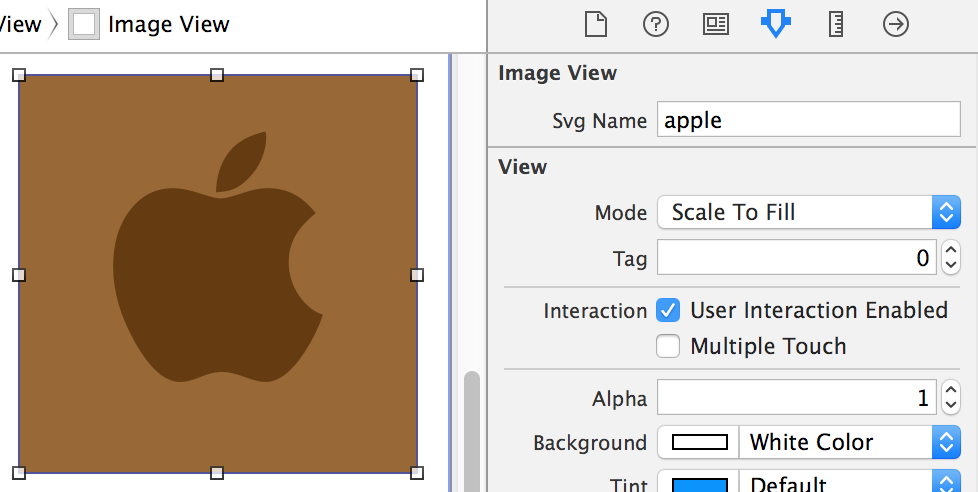
Task: Click the Image View breadcrumb icon
Action: click(84, 25)
